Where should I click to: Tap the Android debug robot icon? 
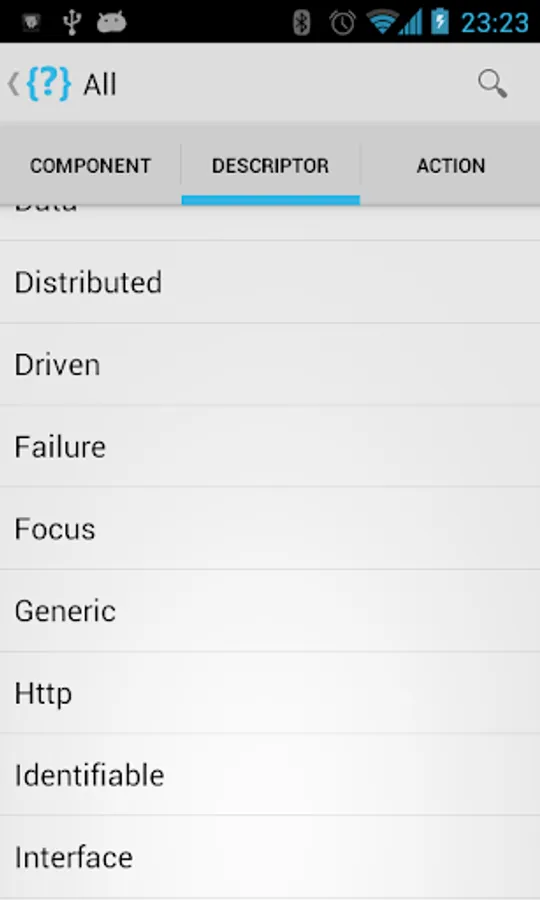[x=111, y=22]
